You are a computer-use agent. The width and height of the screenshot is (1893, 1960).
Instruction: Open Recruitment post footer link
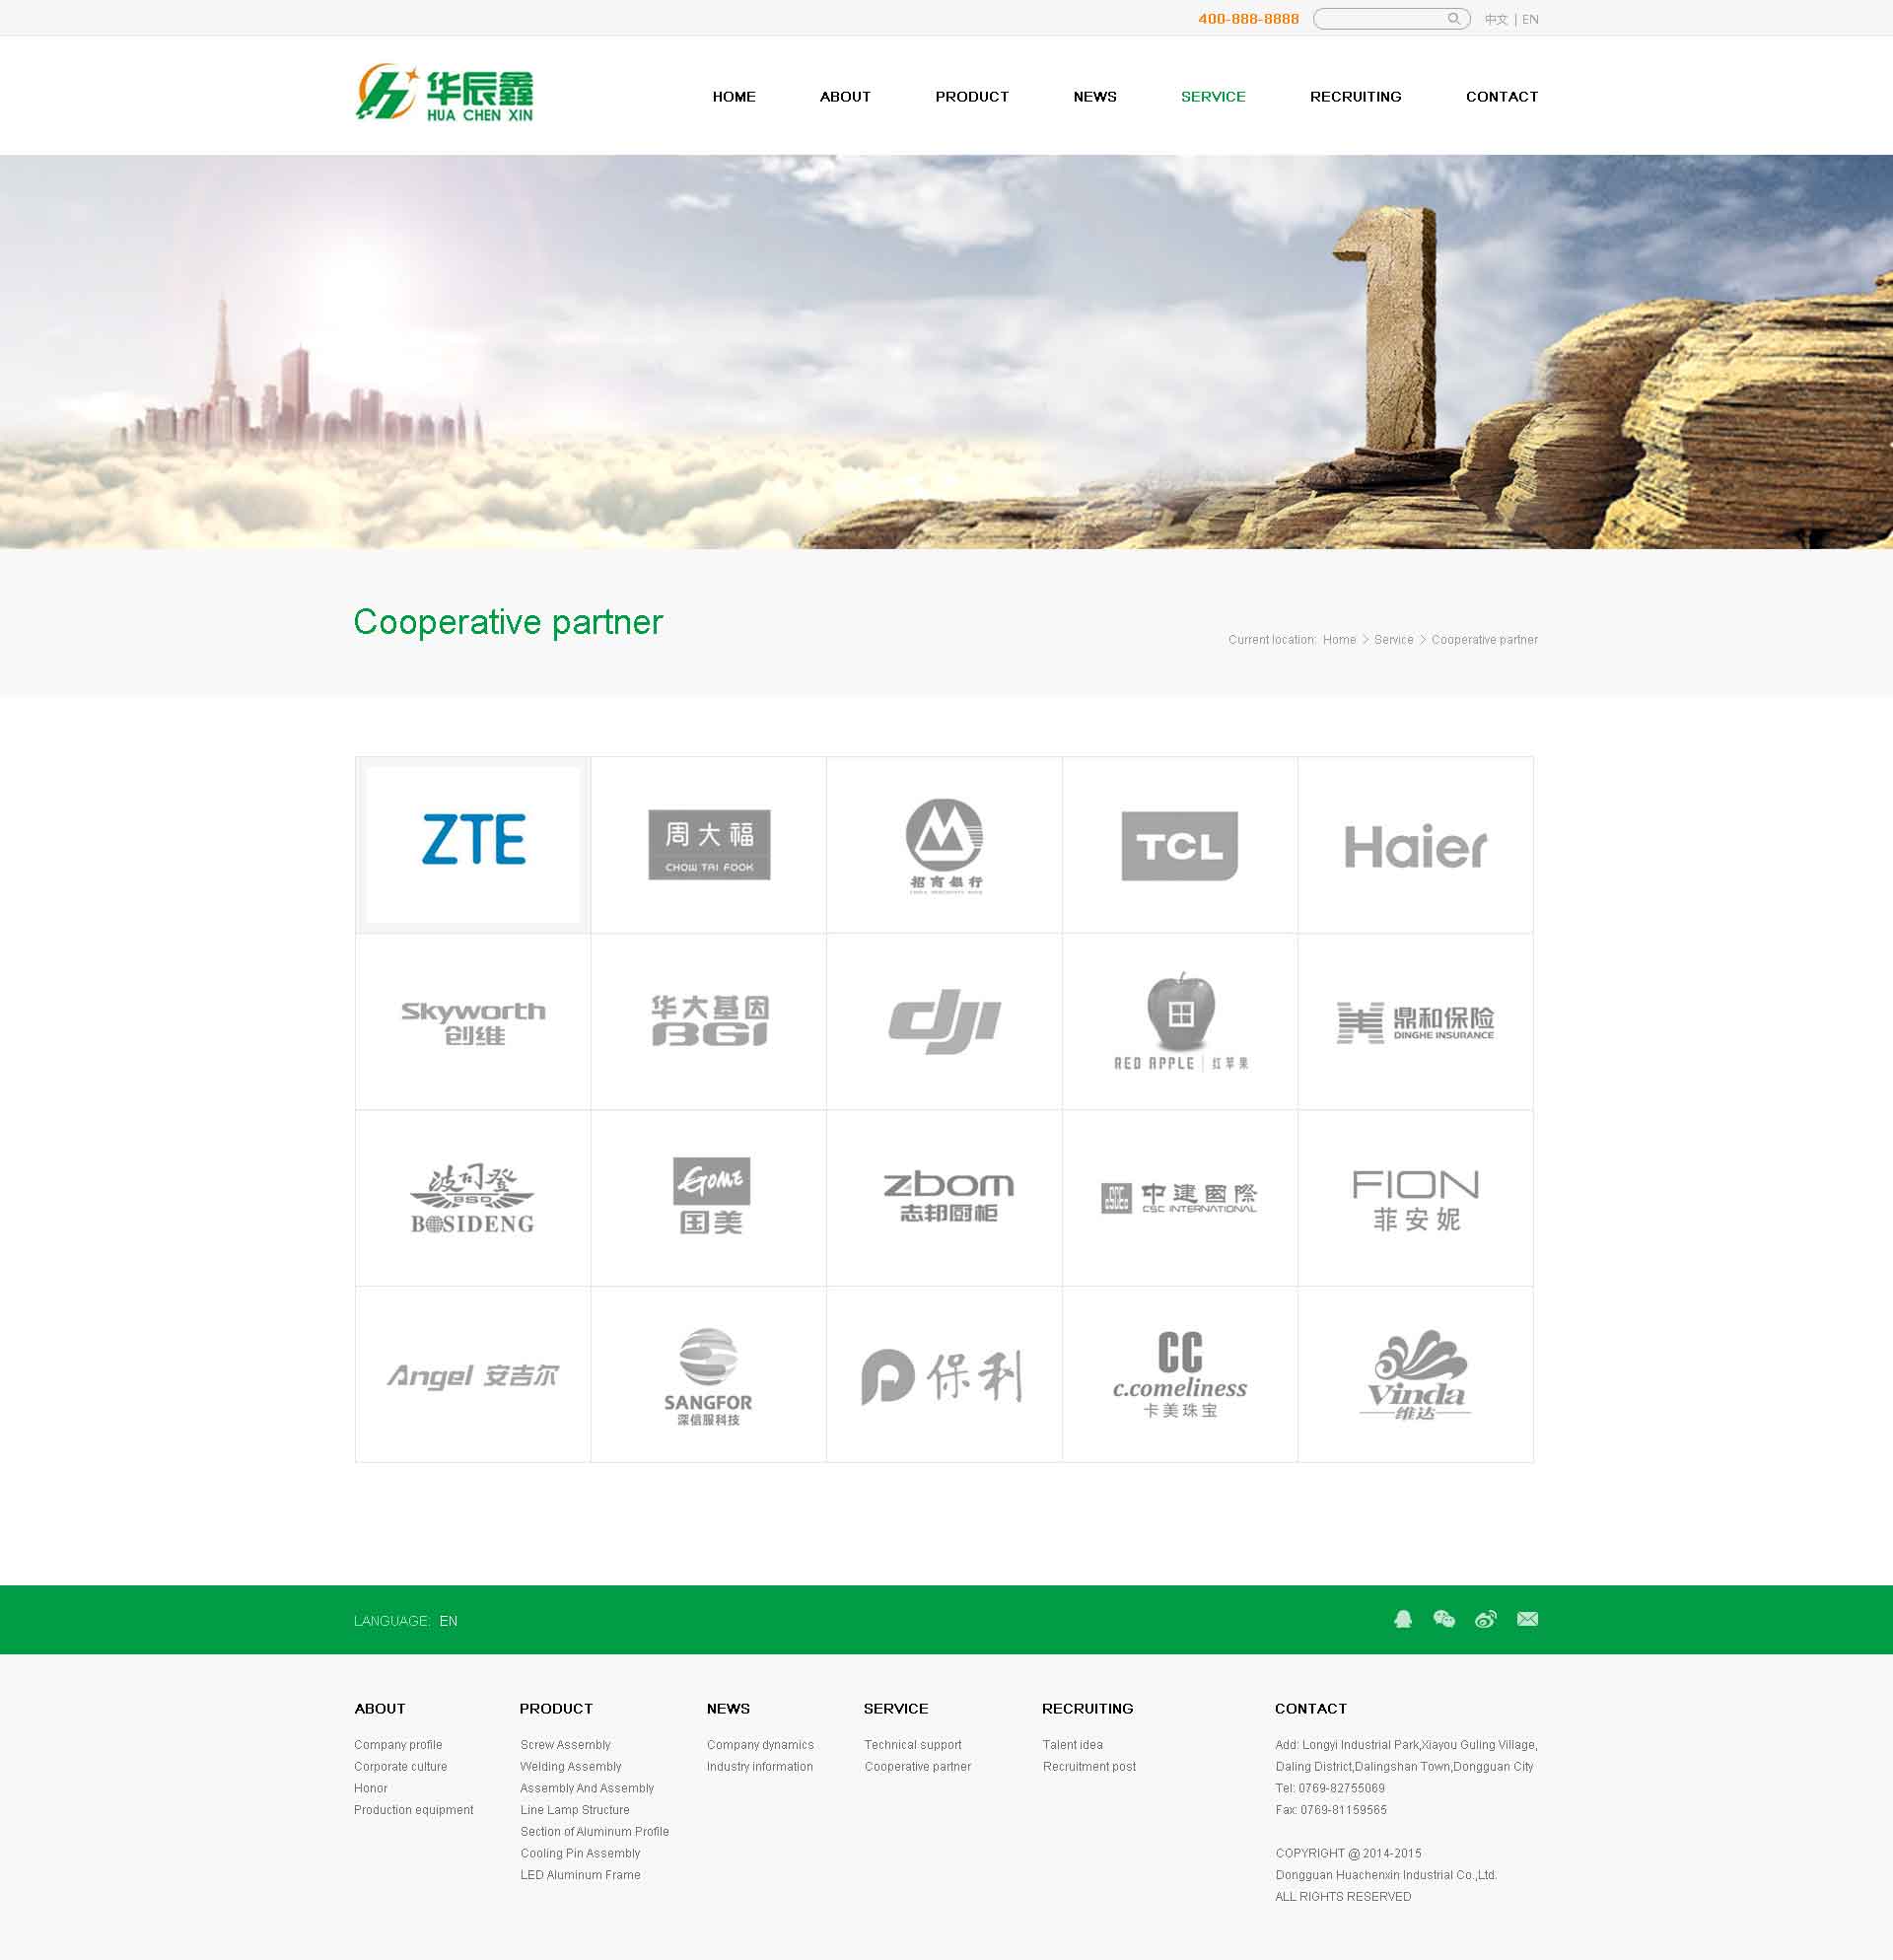[x=1089, y=1767]
